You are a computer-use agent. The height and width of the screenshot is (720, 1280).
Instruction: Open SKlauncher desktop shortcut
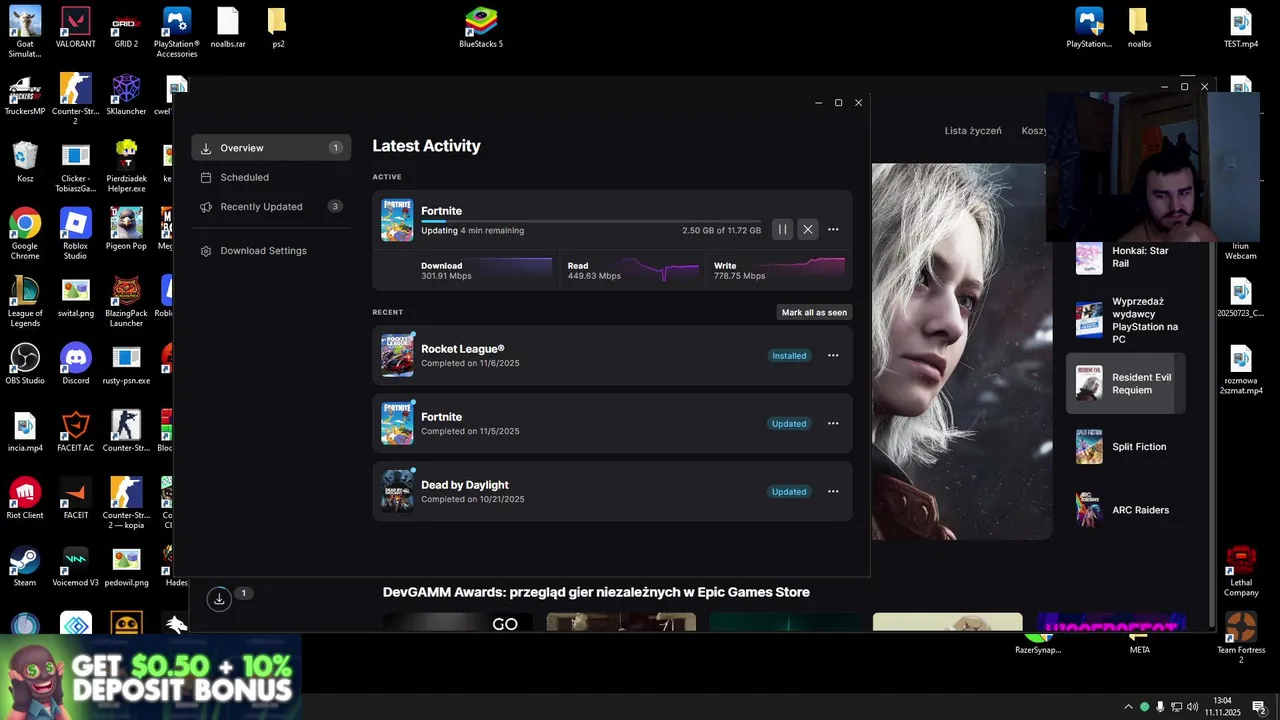126,95
